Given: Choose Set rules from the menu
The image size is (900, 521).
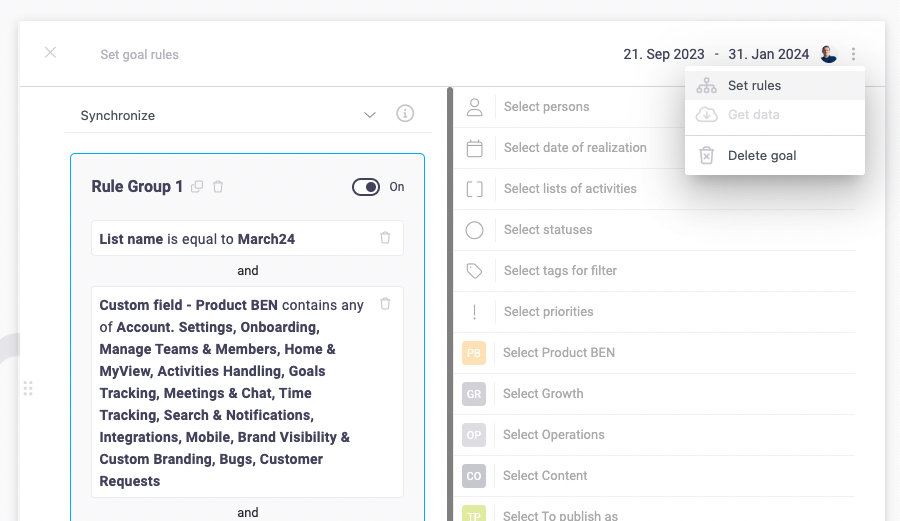Looking at the screenshot, I should coord(754,86).
